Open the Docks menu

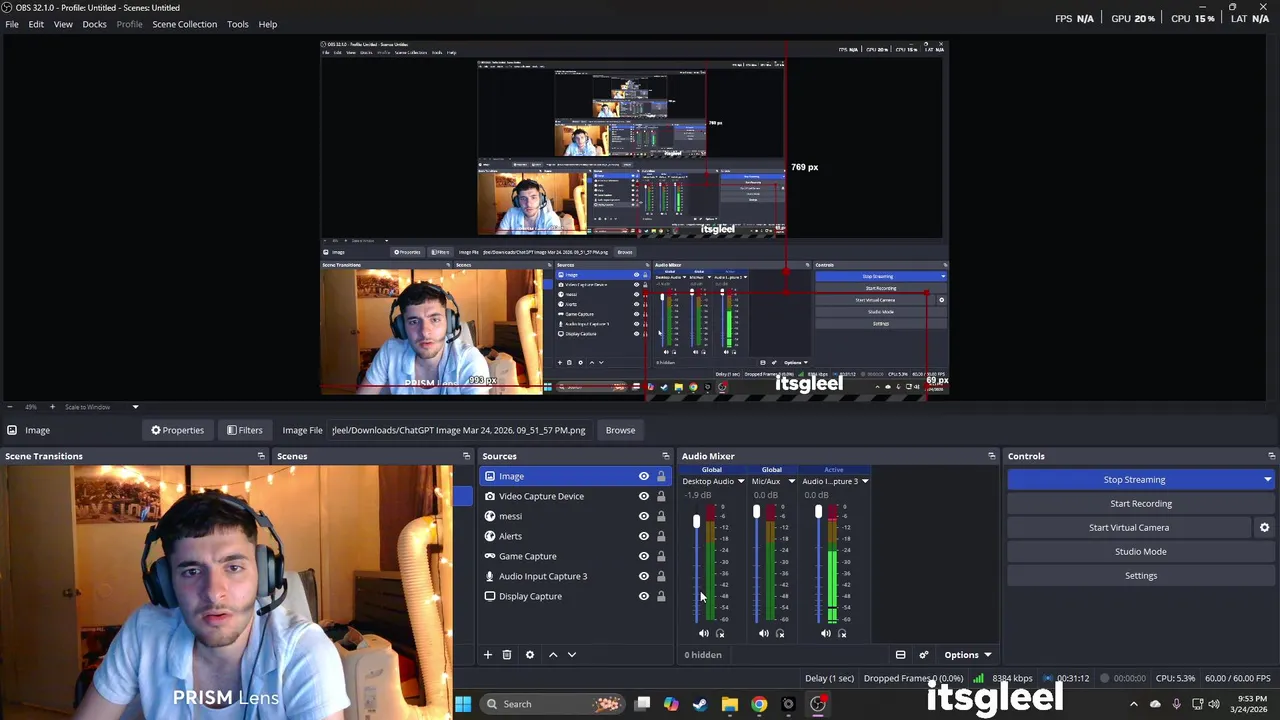pos(94,24)
